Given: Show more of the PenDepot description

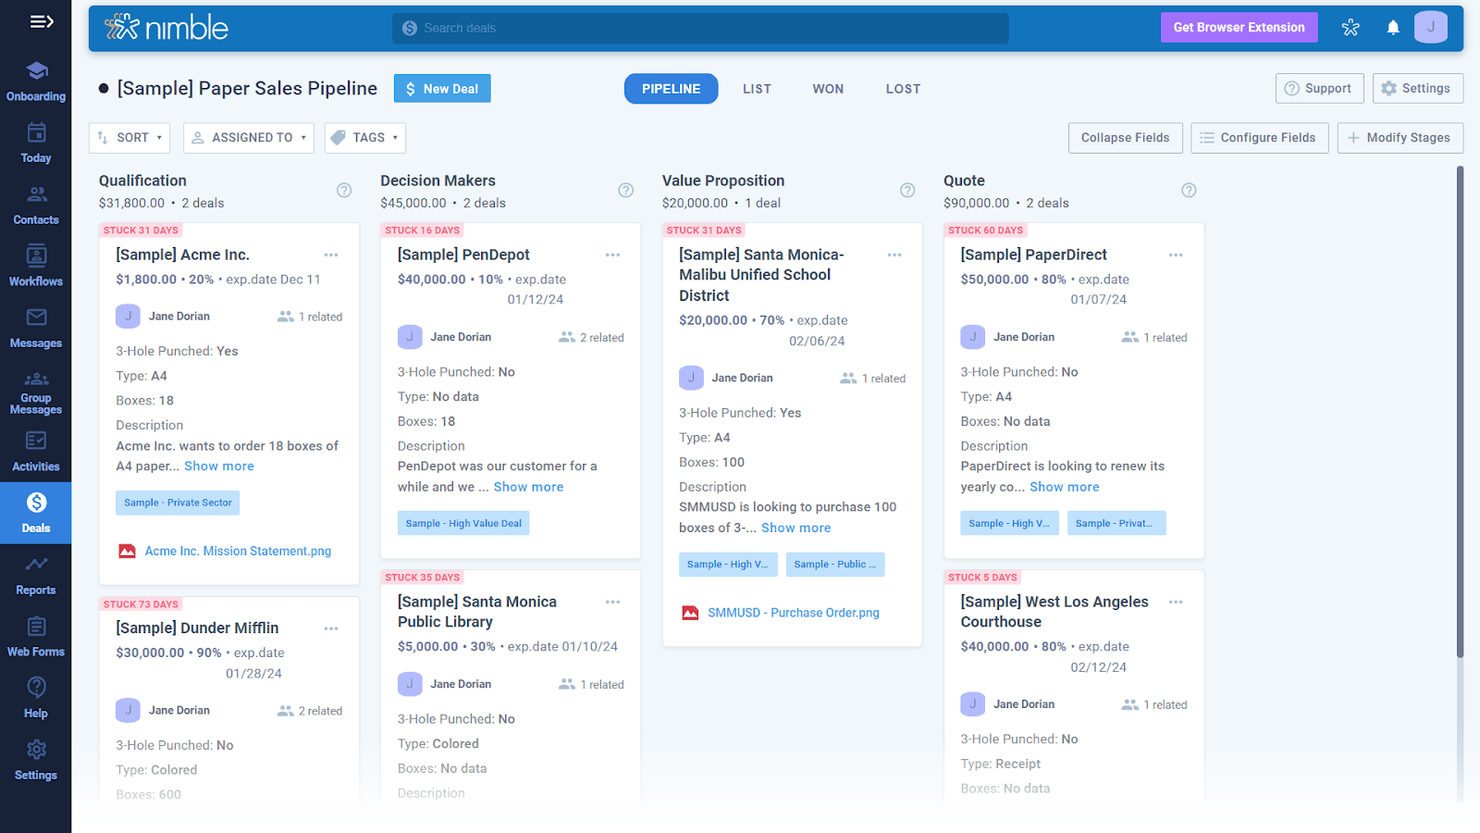Looking at the screenshot, I should 528,486.
